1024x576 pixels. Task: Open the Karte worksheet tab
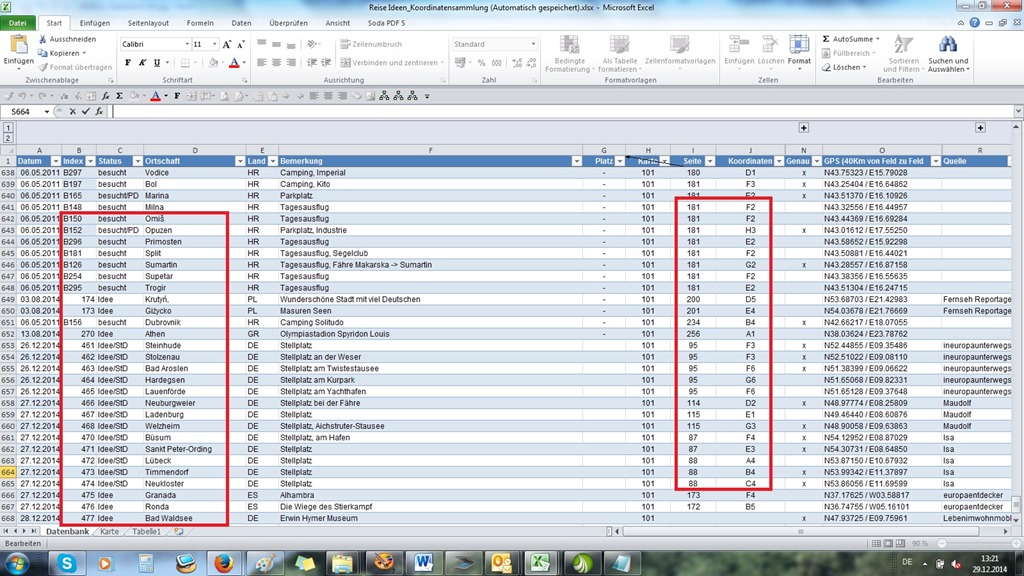(x=109, y=531)
